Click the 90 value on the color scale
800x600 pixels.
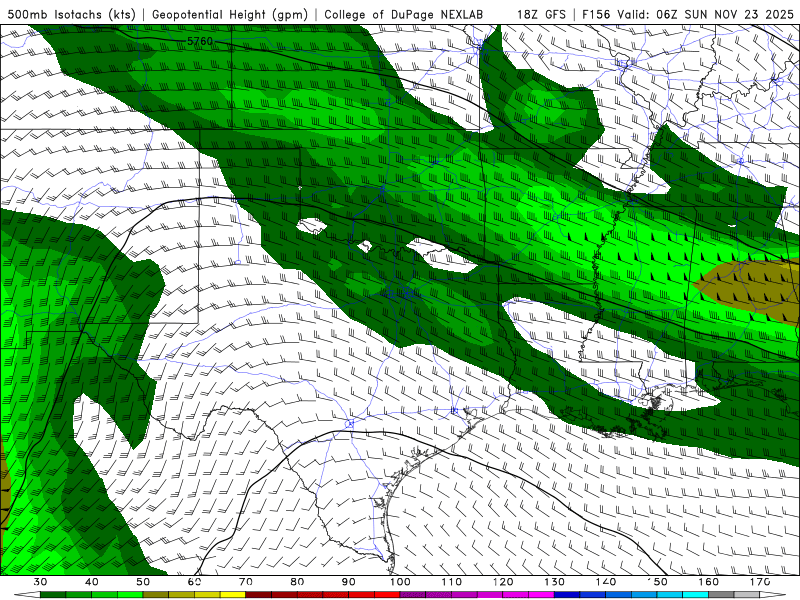coord(348,582)
